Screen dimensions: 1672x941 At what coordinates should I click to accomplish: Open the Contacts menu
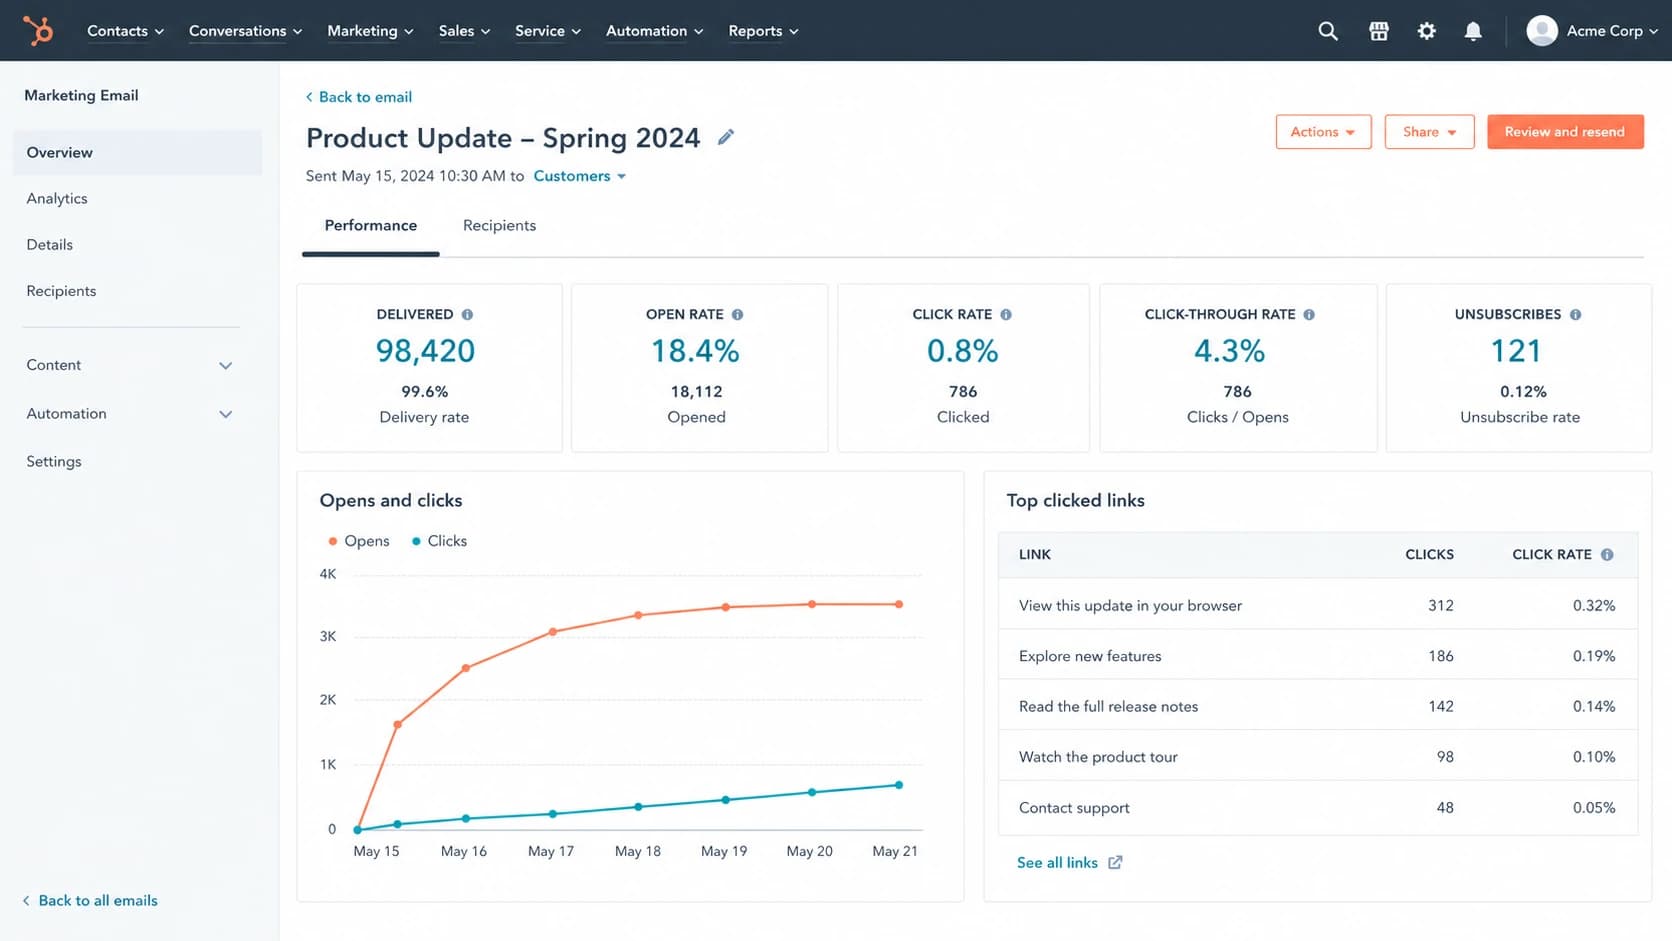pyautogui.click(x=125, y=31)
